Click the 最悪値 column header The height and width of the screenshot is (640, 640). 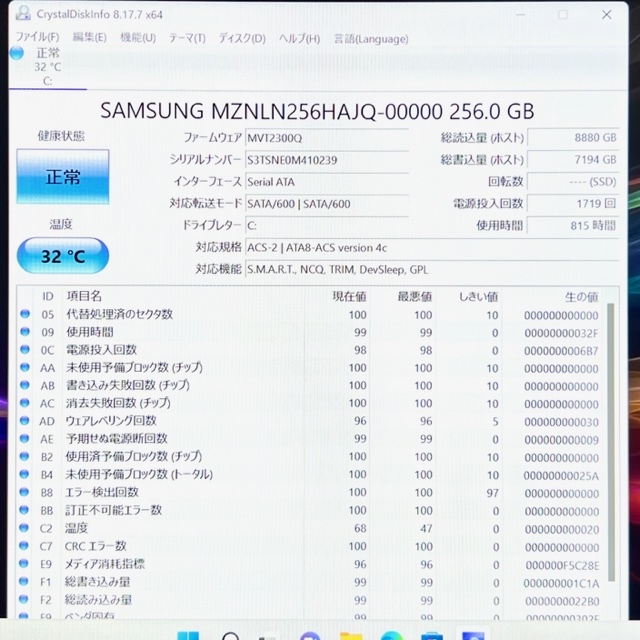click(415, 297)
